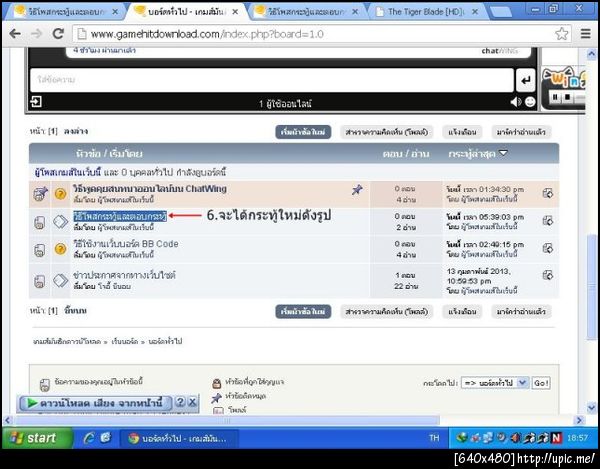Viewport: 600px width, 469px height.
Task: Switch to the third browser tab
Action: click(306, 12)
